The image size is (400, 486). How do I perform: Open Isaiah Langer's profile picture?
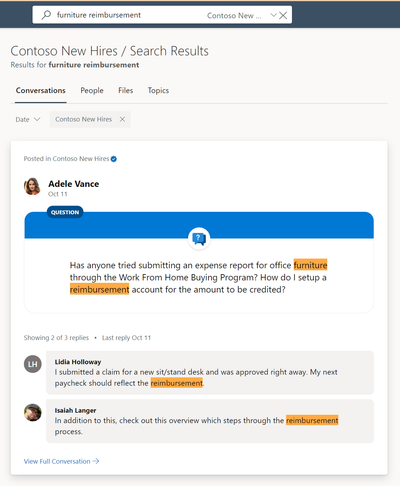click(33, 413)
